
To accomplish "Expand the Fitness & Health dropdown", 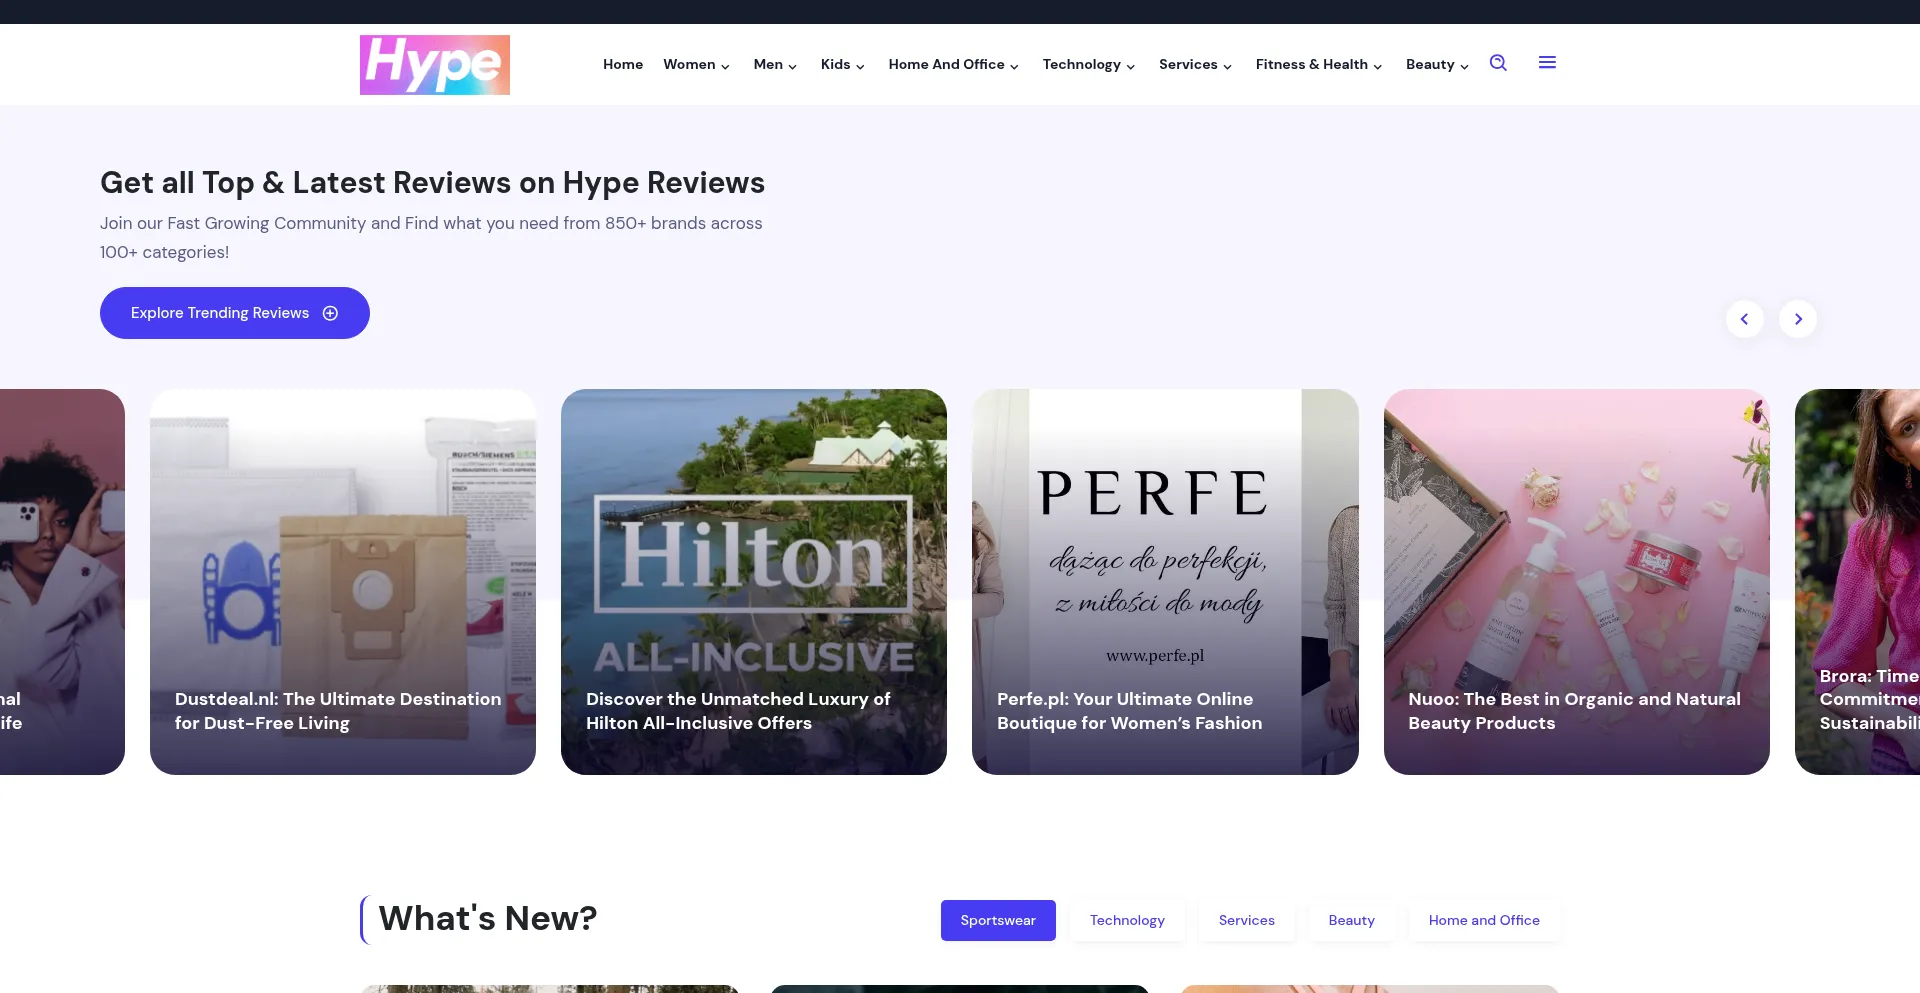I will pos(1319,64).
